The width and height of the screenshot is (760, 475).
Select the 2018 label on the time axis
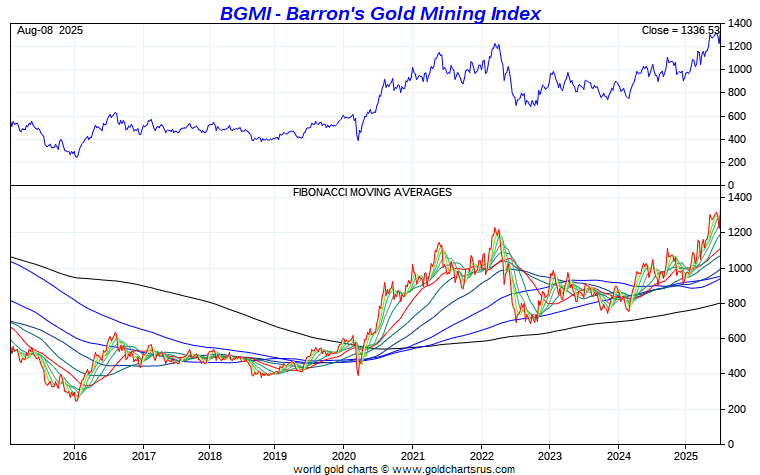[209, 457]
